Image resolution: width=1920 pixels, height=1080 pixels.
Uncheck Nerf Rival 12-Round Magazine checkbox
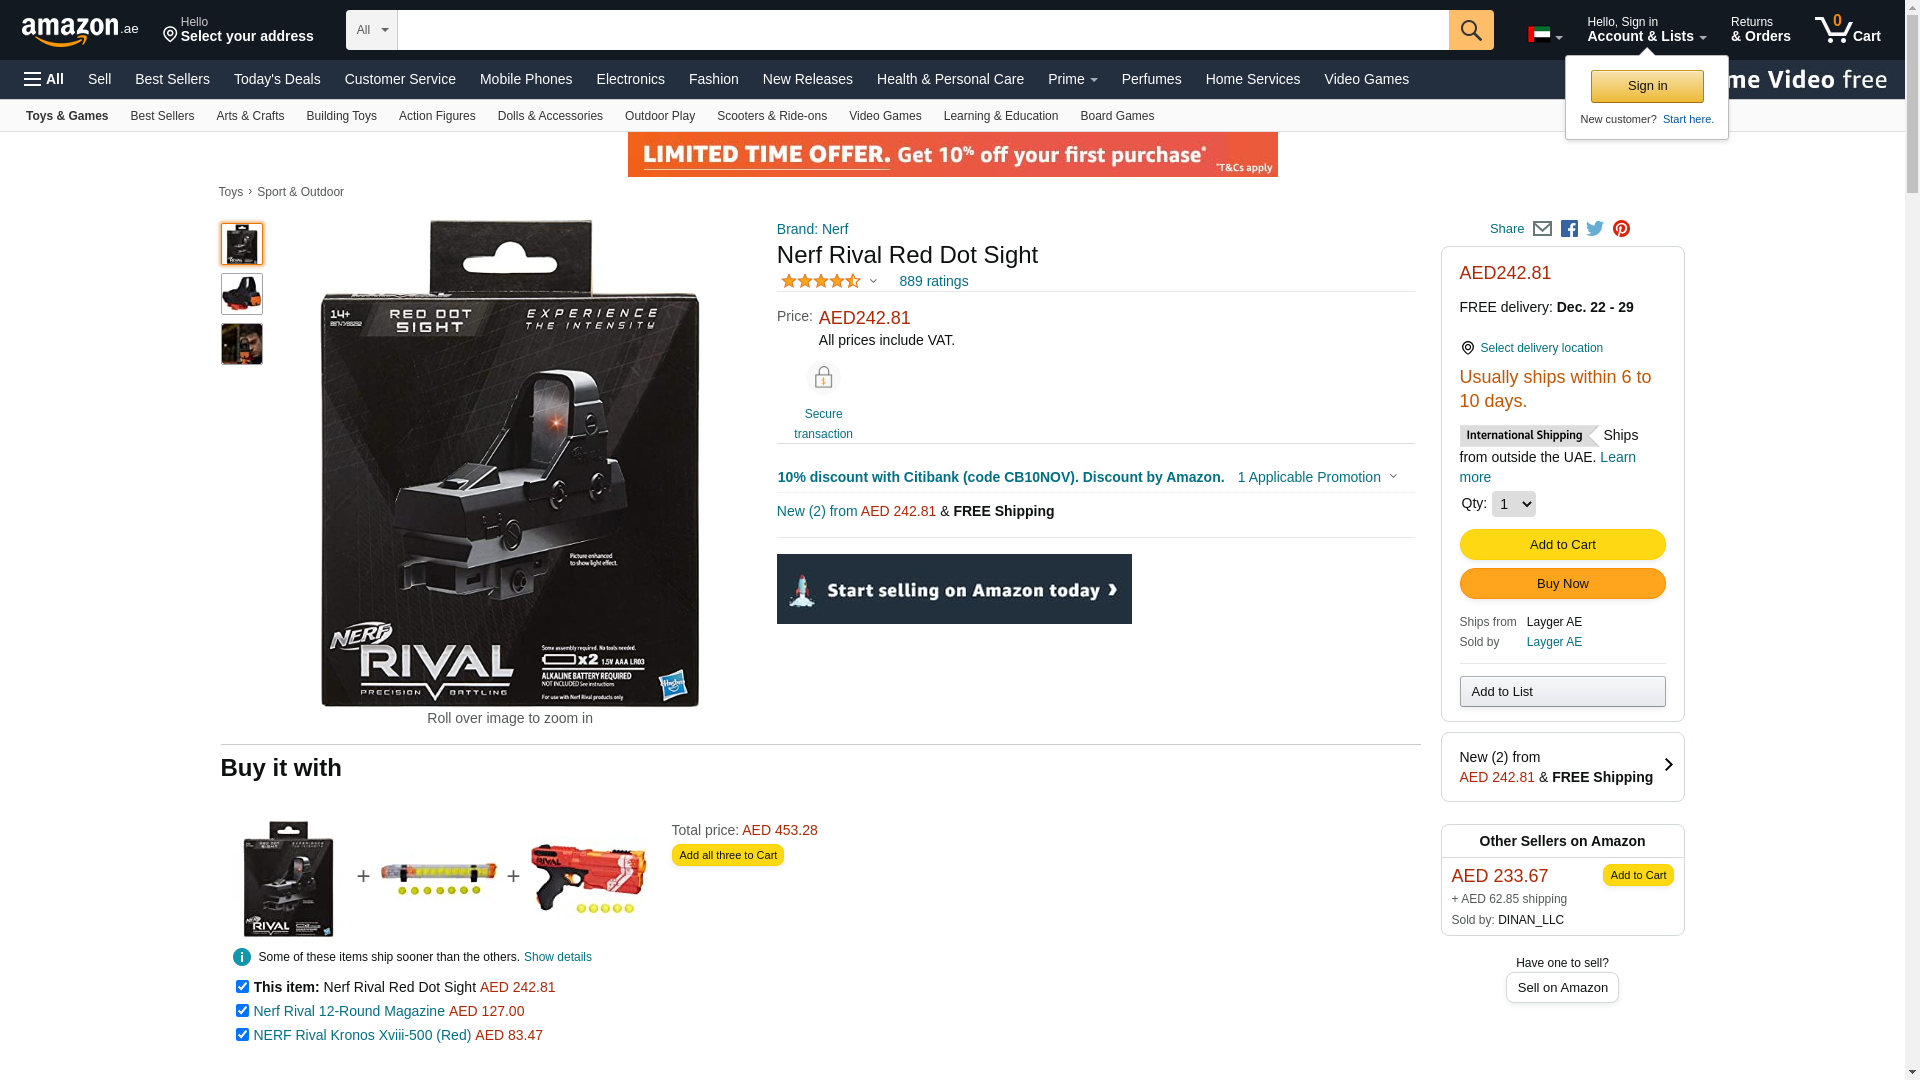point(242,1011)
